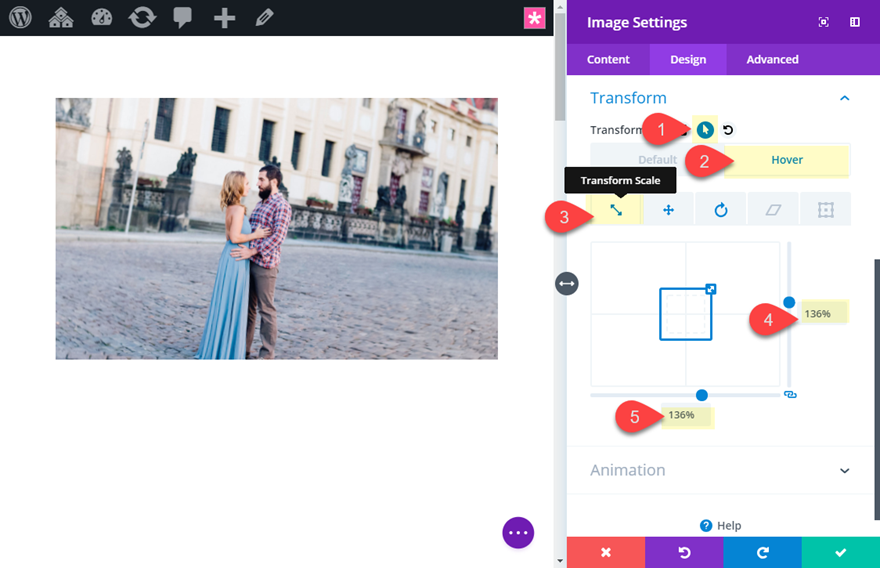Image resolution: width=880 pixels, height=568 pixels.
Task: Toggle linked scale values chain icon
Action: pos(790,395)
